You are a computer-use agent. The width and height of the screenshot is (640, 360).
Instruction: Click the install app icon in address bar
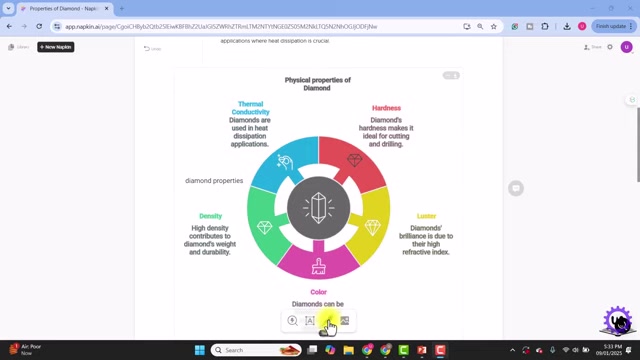467,27
